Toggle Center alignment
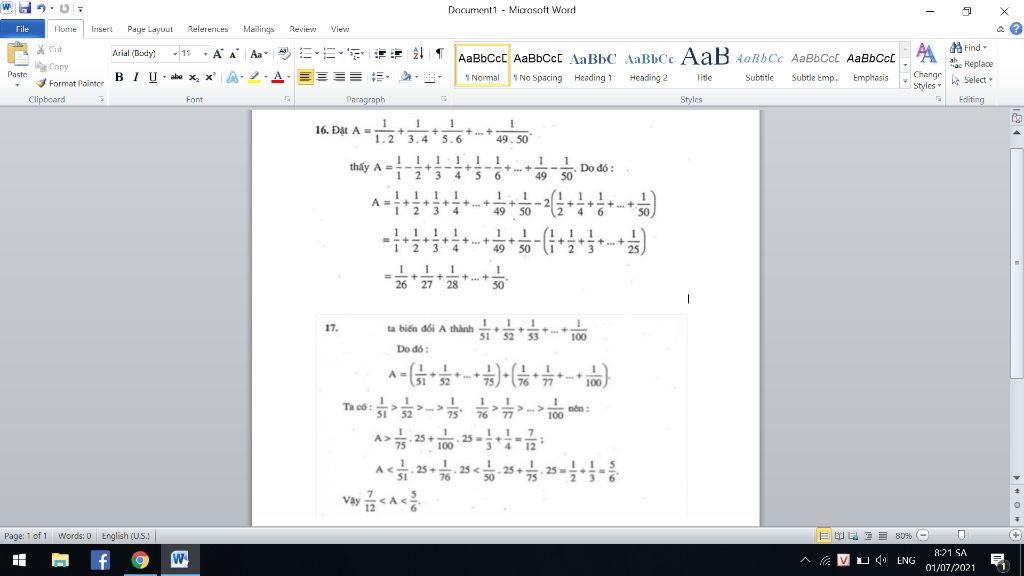This screenshot has height=576, width=1024. 322,77
